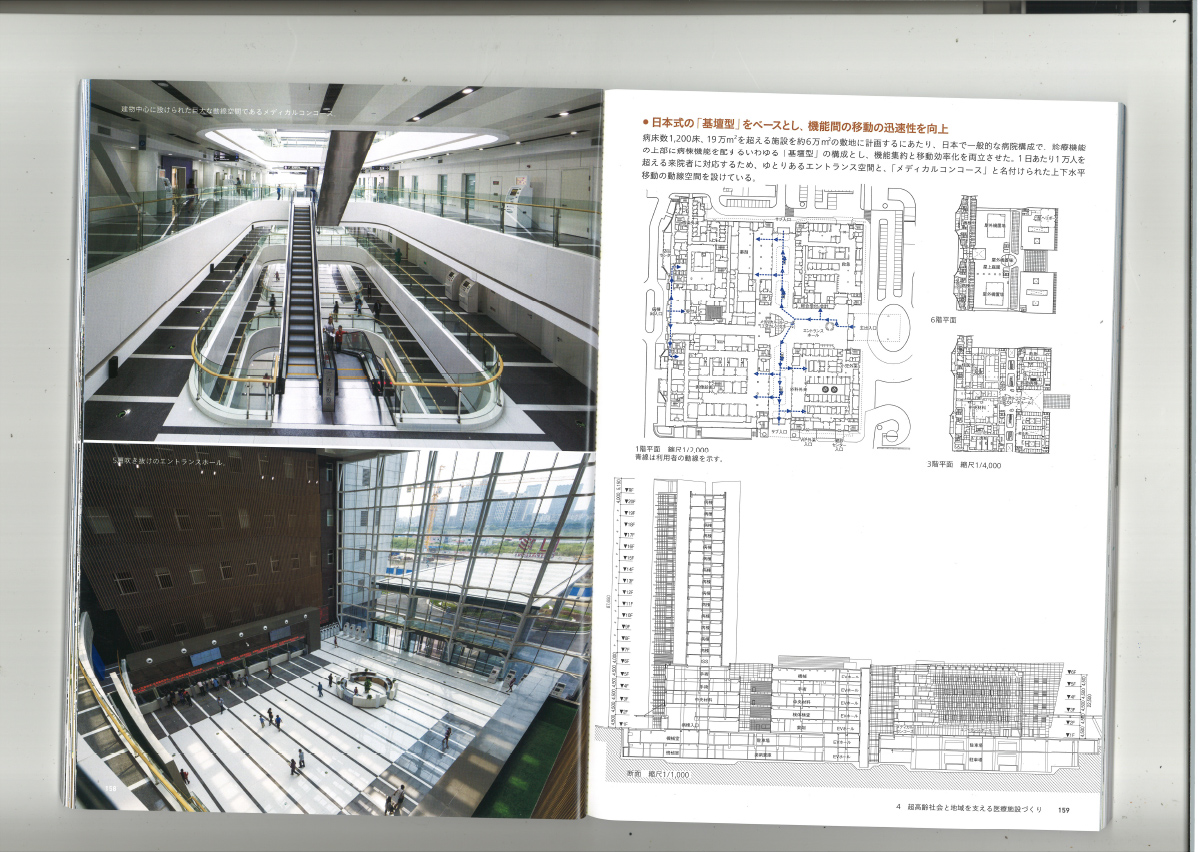This screenshot has width=1200, height=852.
Task: Click the escalator concourse photo
Action: tap(340, 265)
